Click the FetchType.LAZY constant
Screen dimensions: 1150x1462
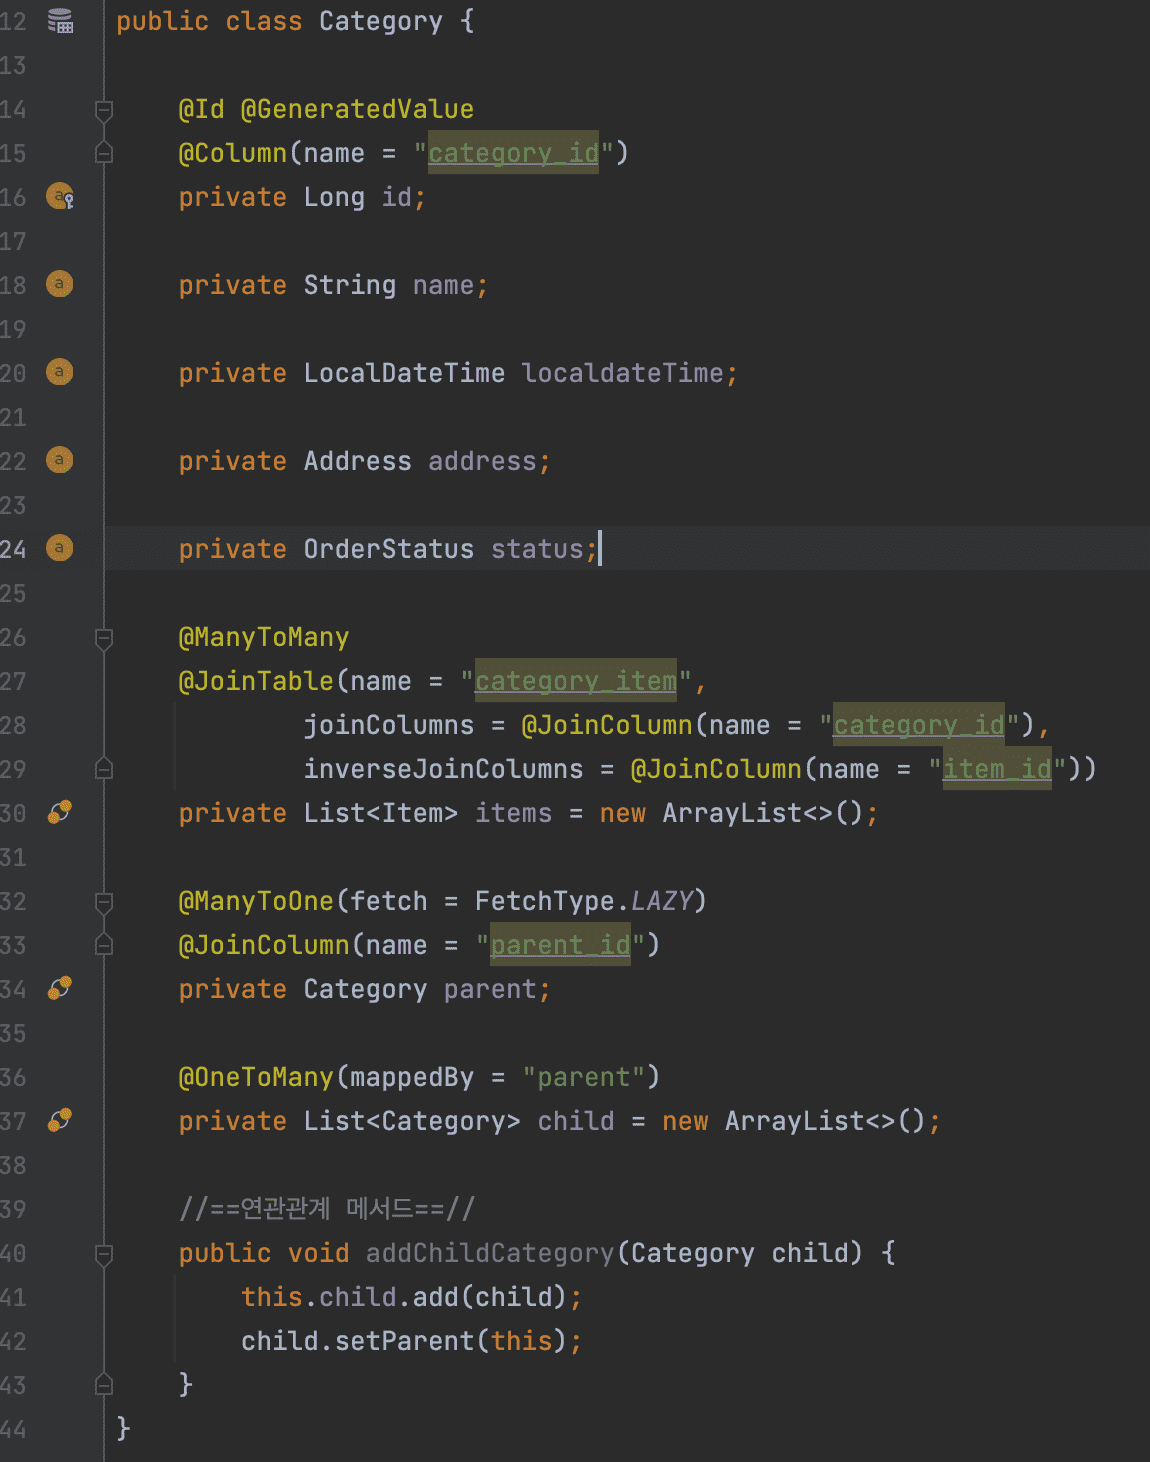click(584, 901)
